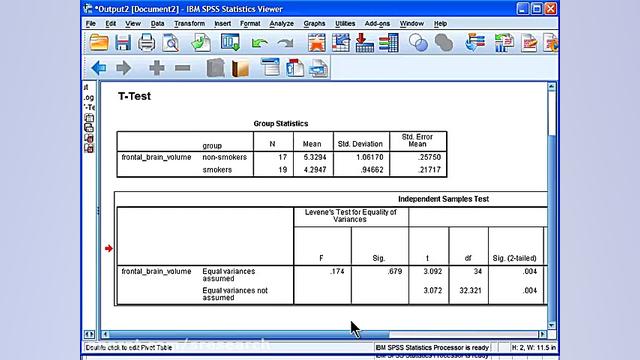Click t value 3.092
640x360 pixels.
pos(432,271)
